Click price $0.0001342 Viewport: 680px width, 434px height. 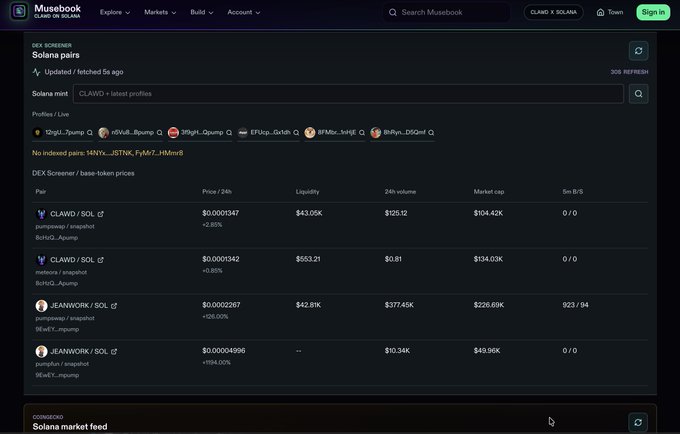click(x=221, y=259)
